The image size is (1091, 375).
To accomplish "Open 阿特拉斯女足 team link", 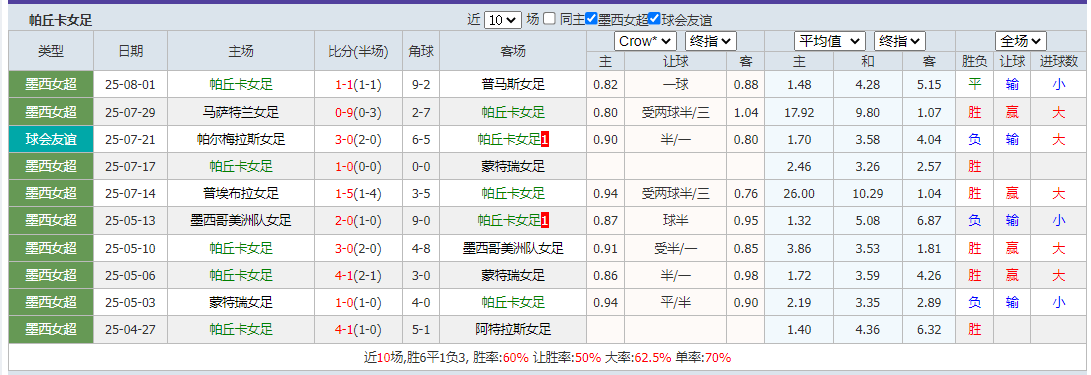I will [x=513, y=329].
